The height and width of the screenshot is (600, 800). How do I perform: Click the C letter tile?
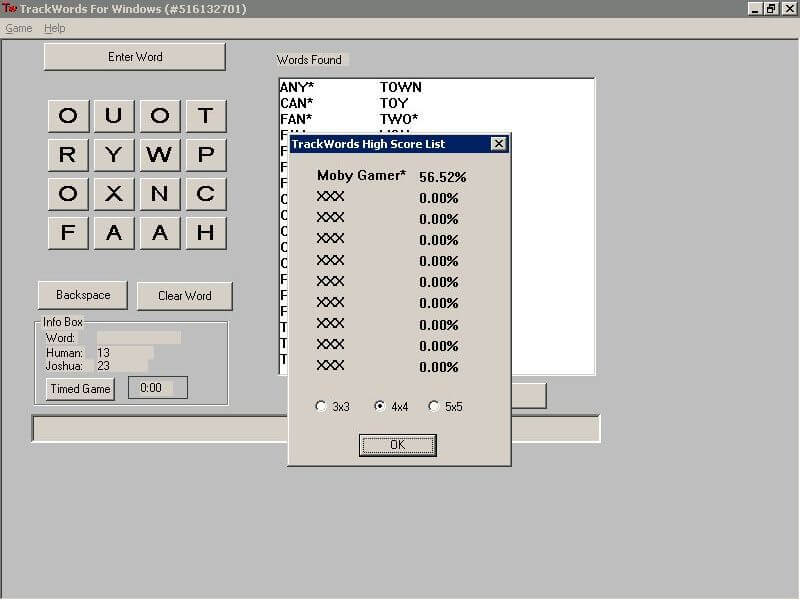click(206, 194)
